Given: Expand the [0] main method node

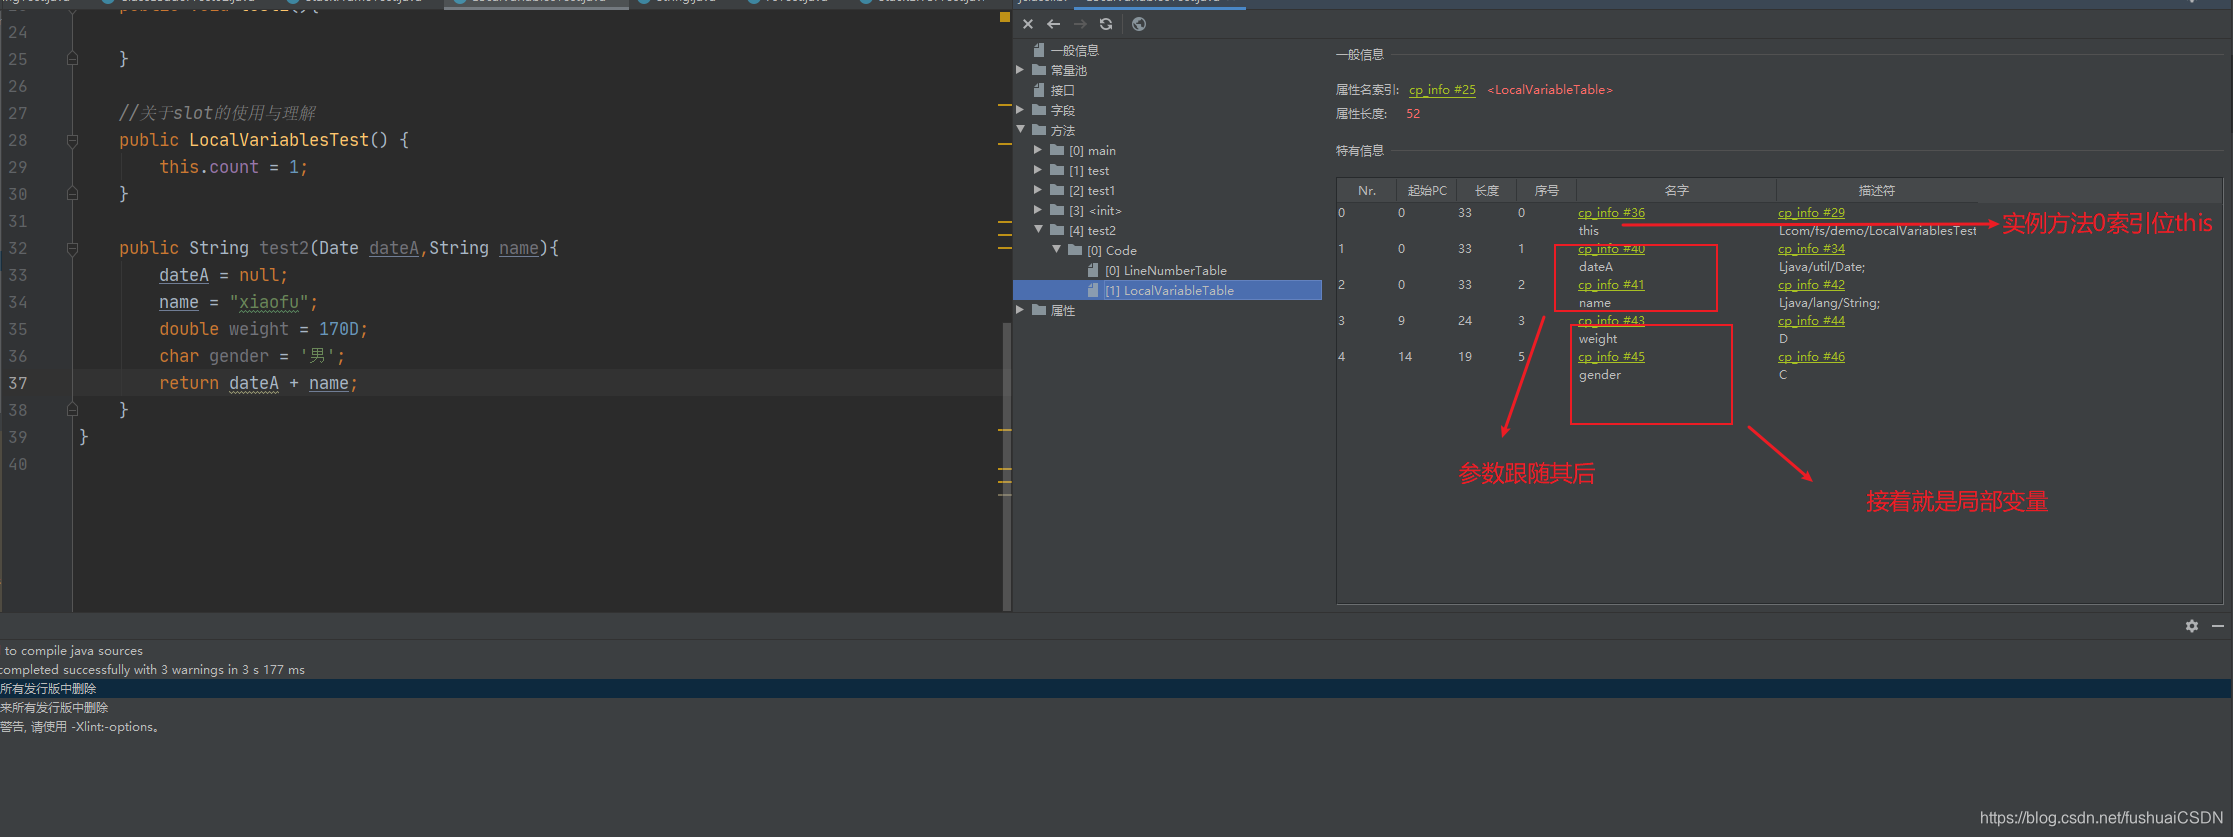Looking at the screenshot, I should click(x=1038, y=150).
